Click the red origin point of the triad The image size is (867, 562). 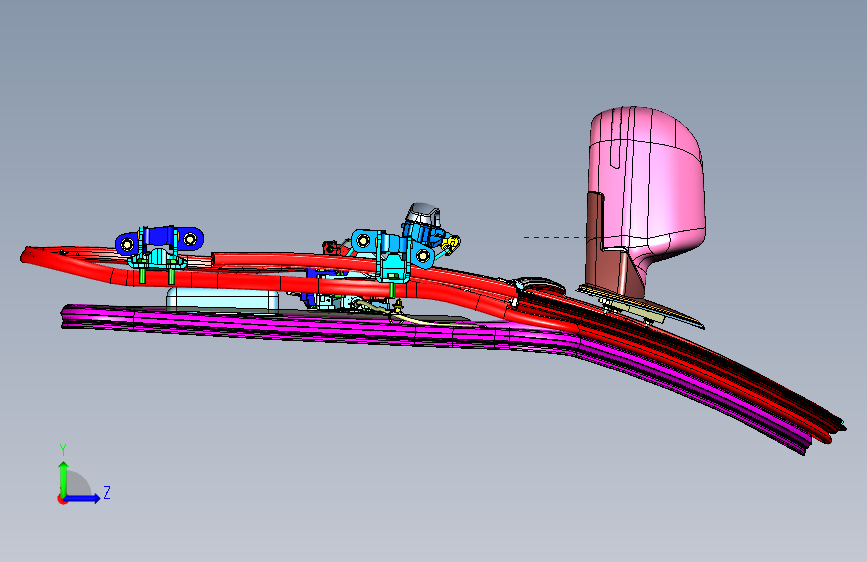(61, 499)
